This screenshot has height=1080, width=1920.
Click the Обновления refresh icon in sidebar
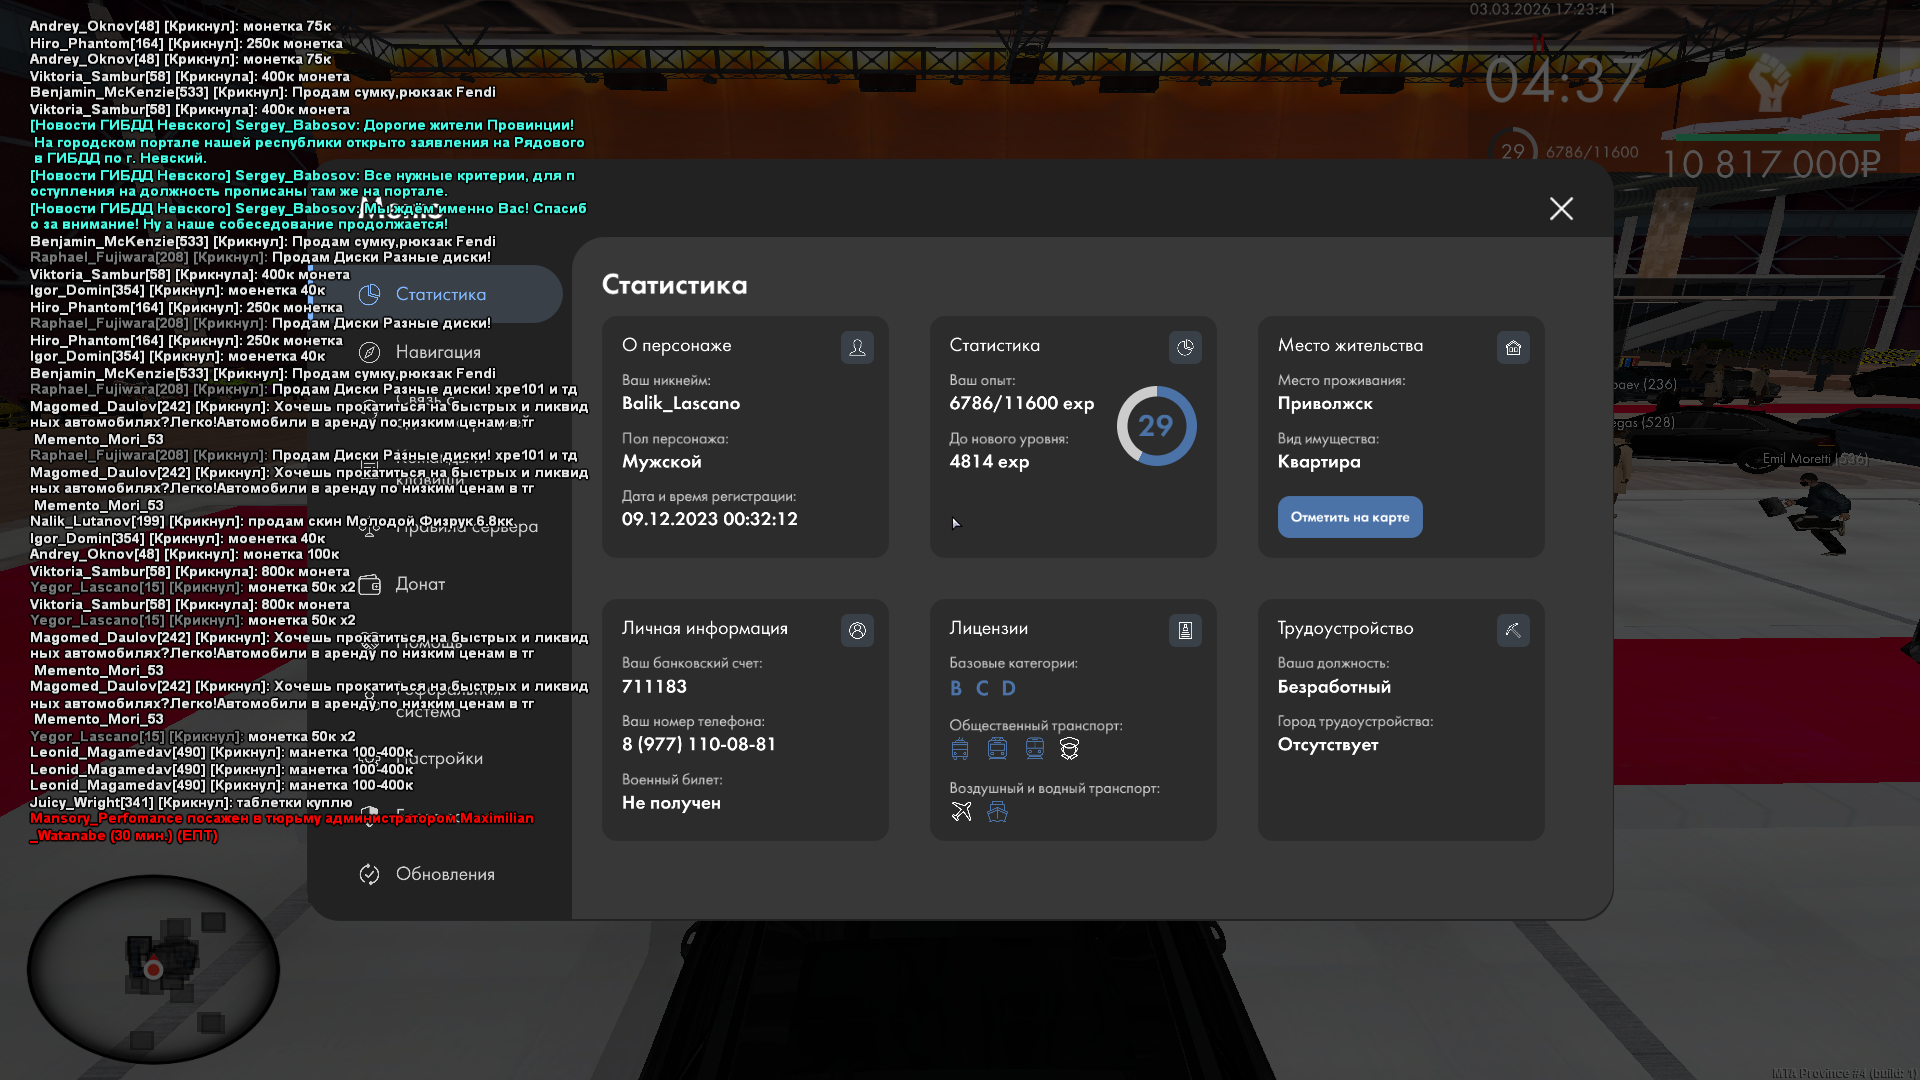coord(369,874)
